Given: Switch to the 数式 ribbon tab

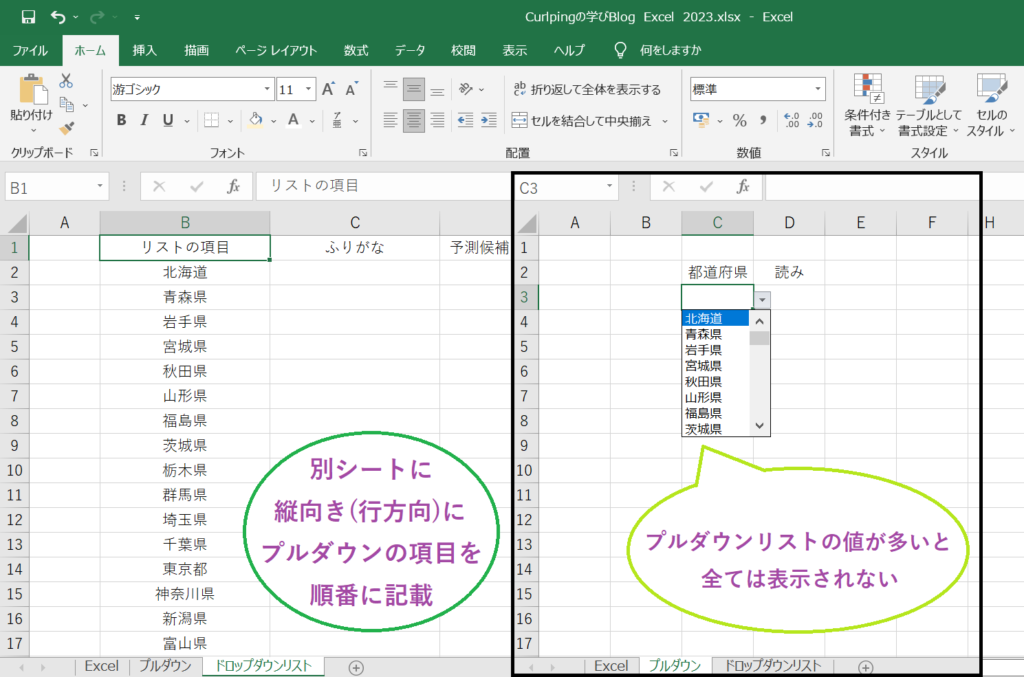Looking at the screenshot, I should [x=356, y=50].
